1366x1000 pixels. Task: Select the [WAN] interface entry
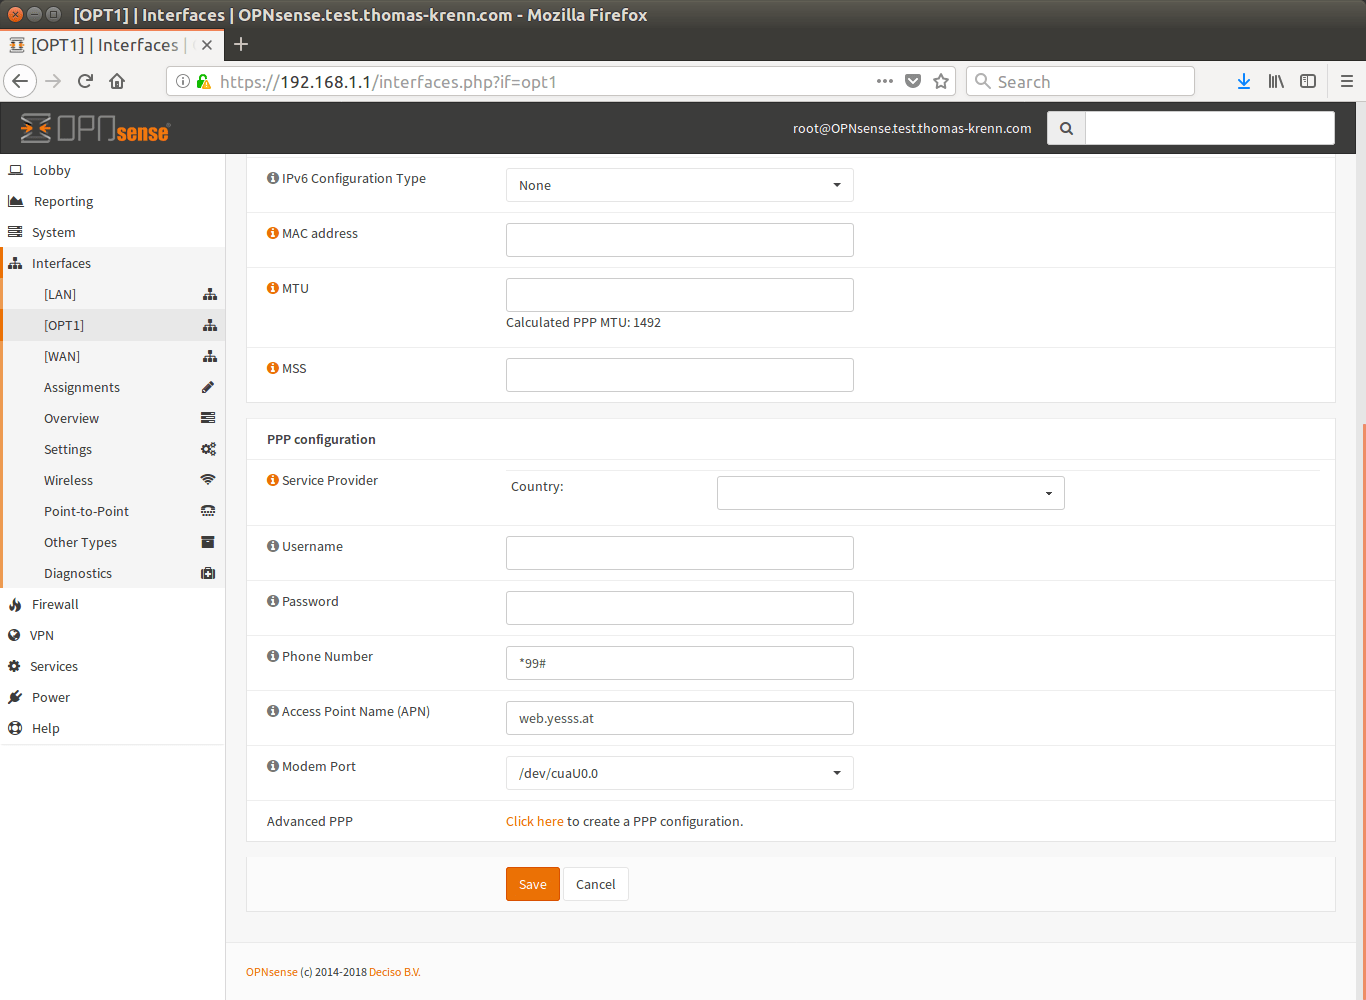(x=62, y=356)
